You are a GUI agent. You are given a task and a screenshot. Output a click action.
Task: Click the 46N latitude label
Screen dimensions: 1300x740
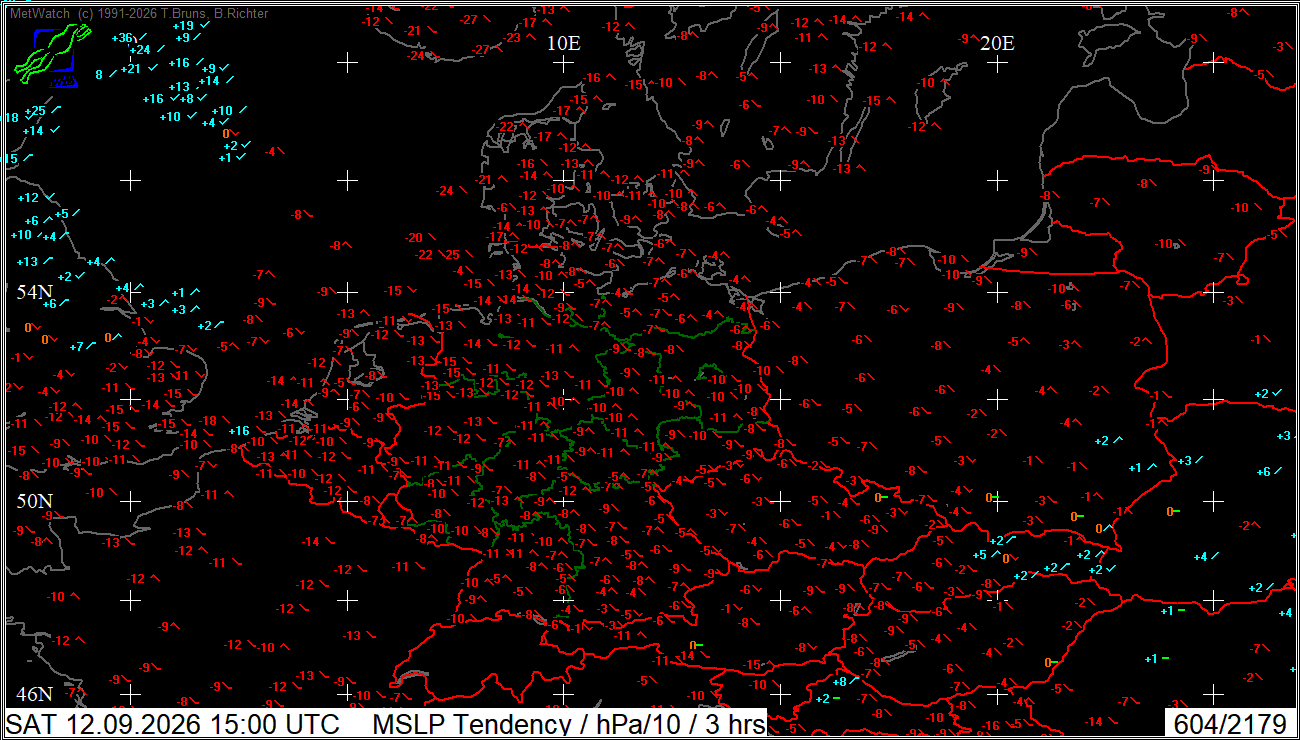33,693
